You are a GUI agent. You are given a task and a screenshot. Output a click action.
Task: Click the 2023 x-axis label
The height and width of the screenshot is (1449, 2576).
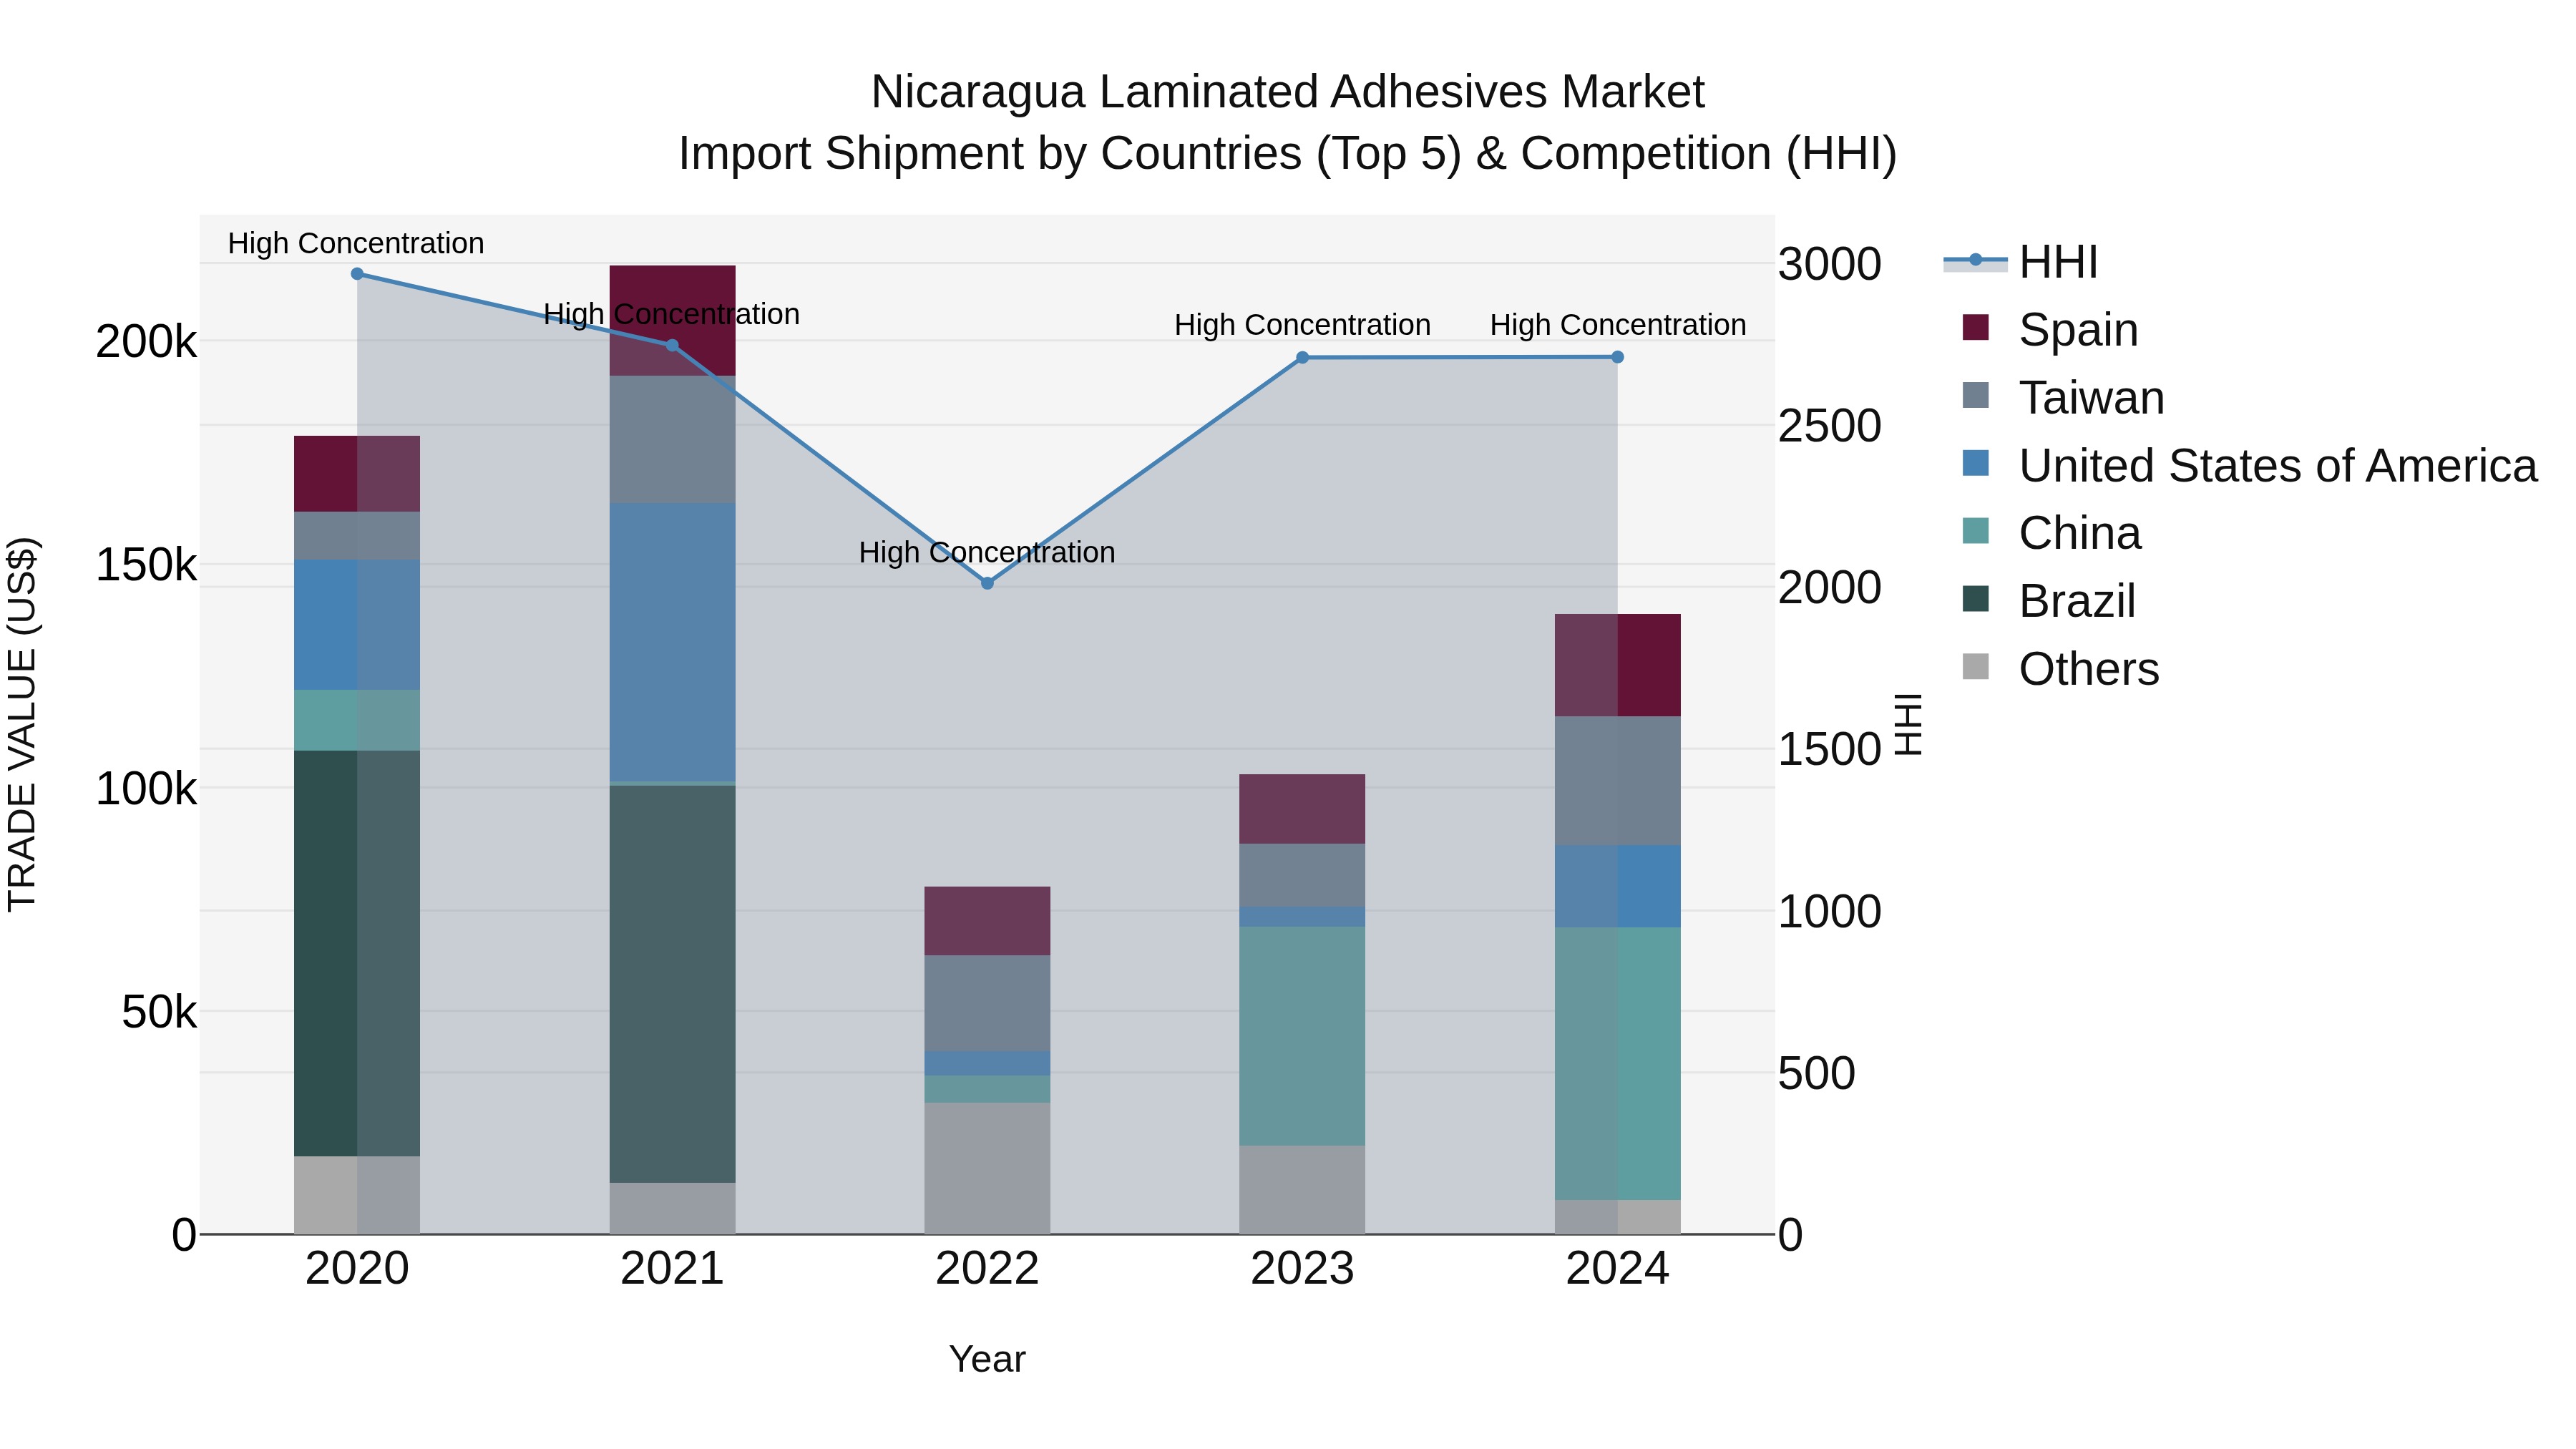pos(1302,1269)
